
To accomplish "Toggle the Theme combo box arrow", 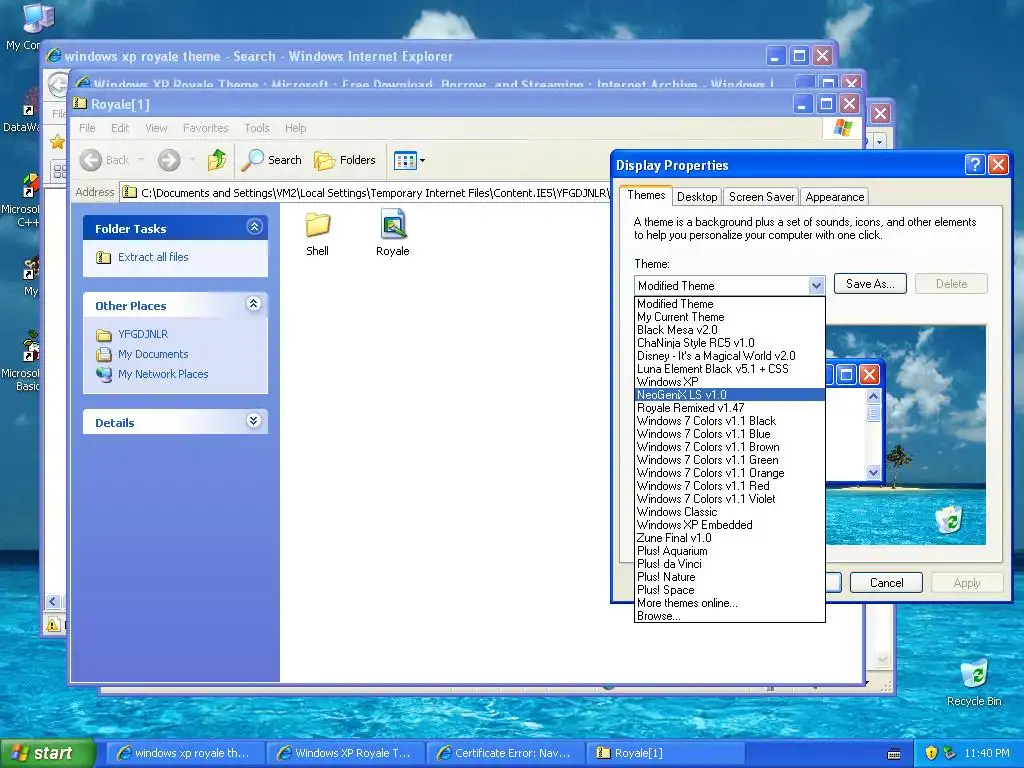I will point(816,285).
